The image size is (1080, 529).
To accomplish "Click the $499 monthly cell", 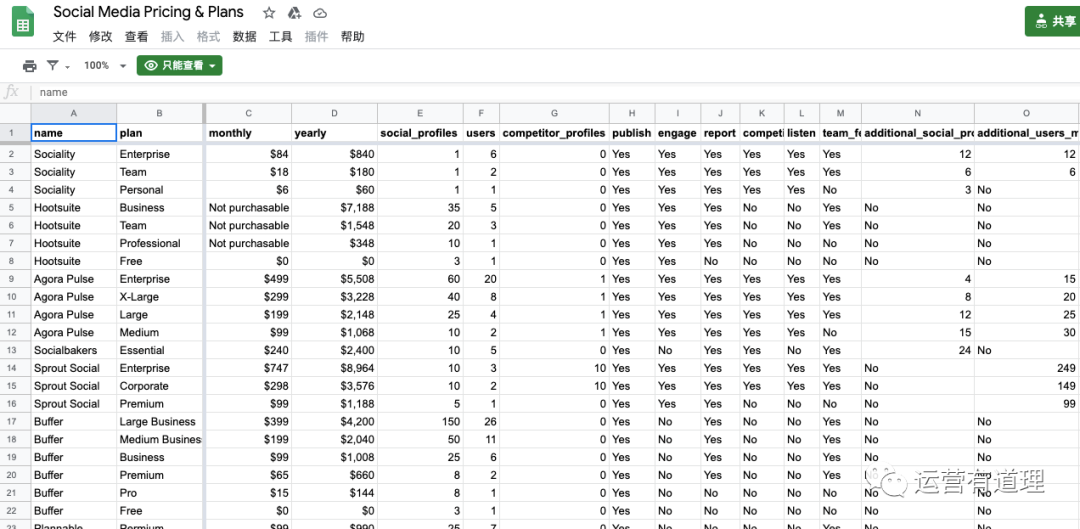I will [x=249, y=279].
